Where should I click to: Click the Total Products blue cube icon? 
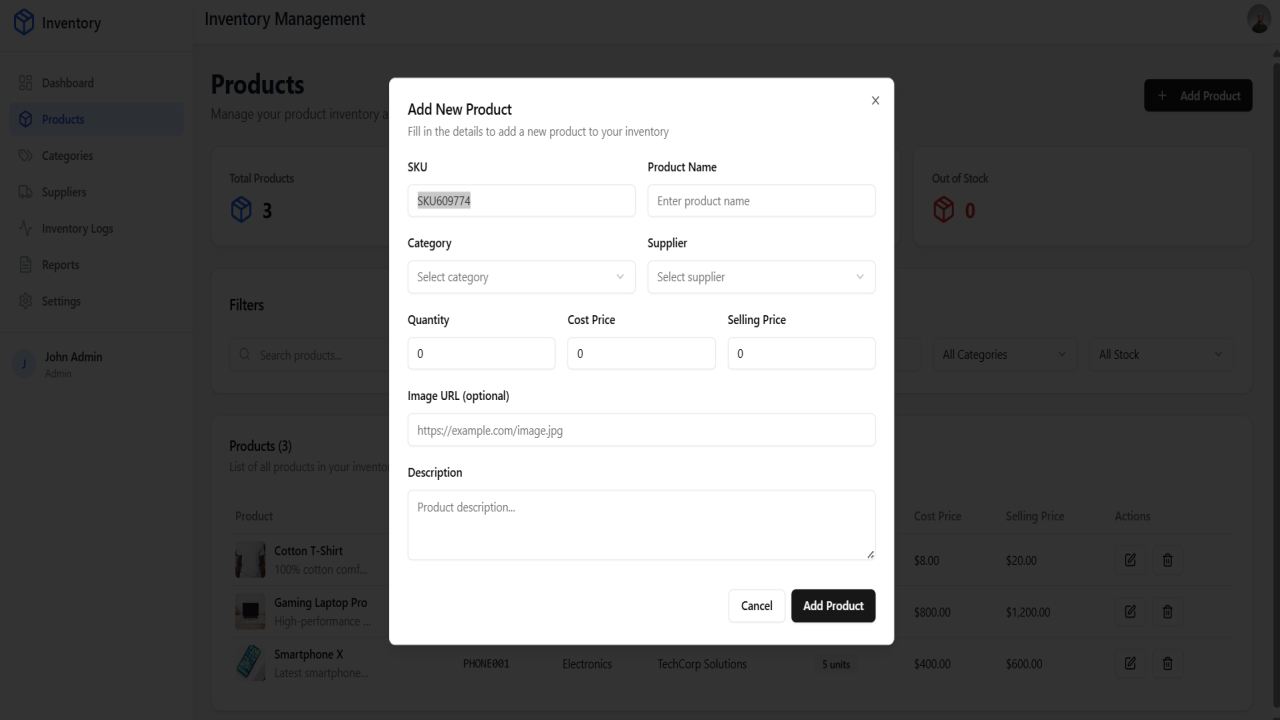(240, 210)
